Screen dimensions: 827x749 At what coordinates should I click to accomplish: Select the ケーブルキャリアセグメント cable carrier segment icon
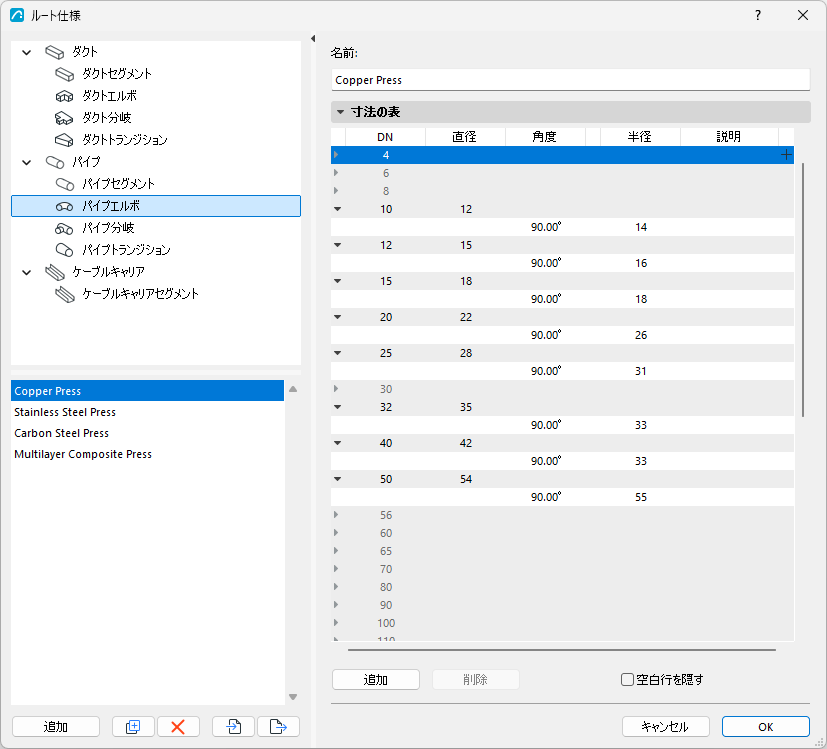tap(65, 294)
